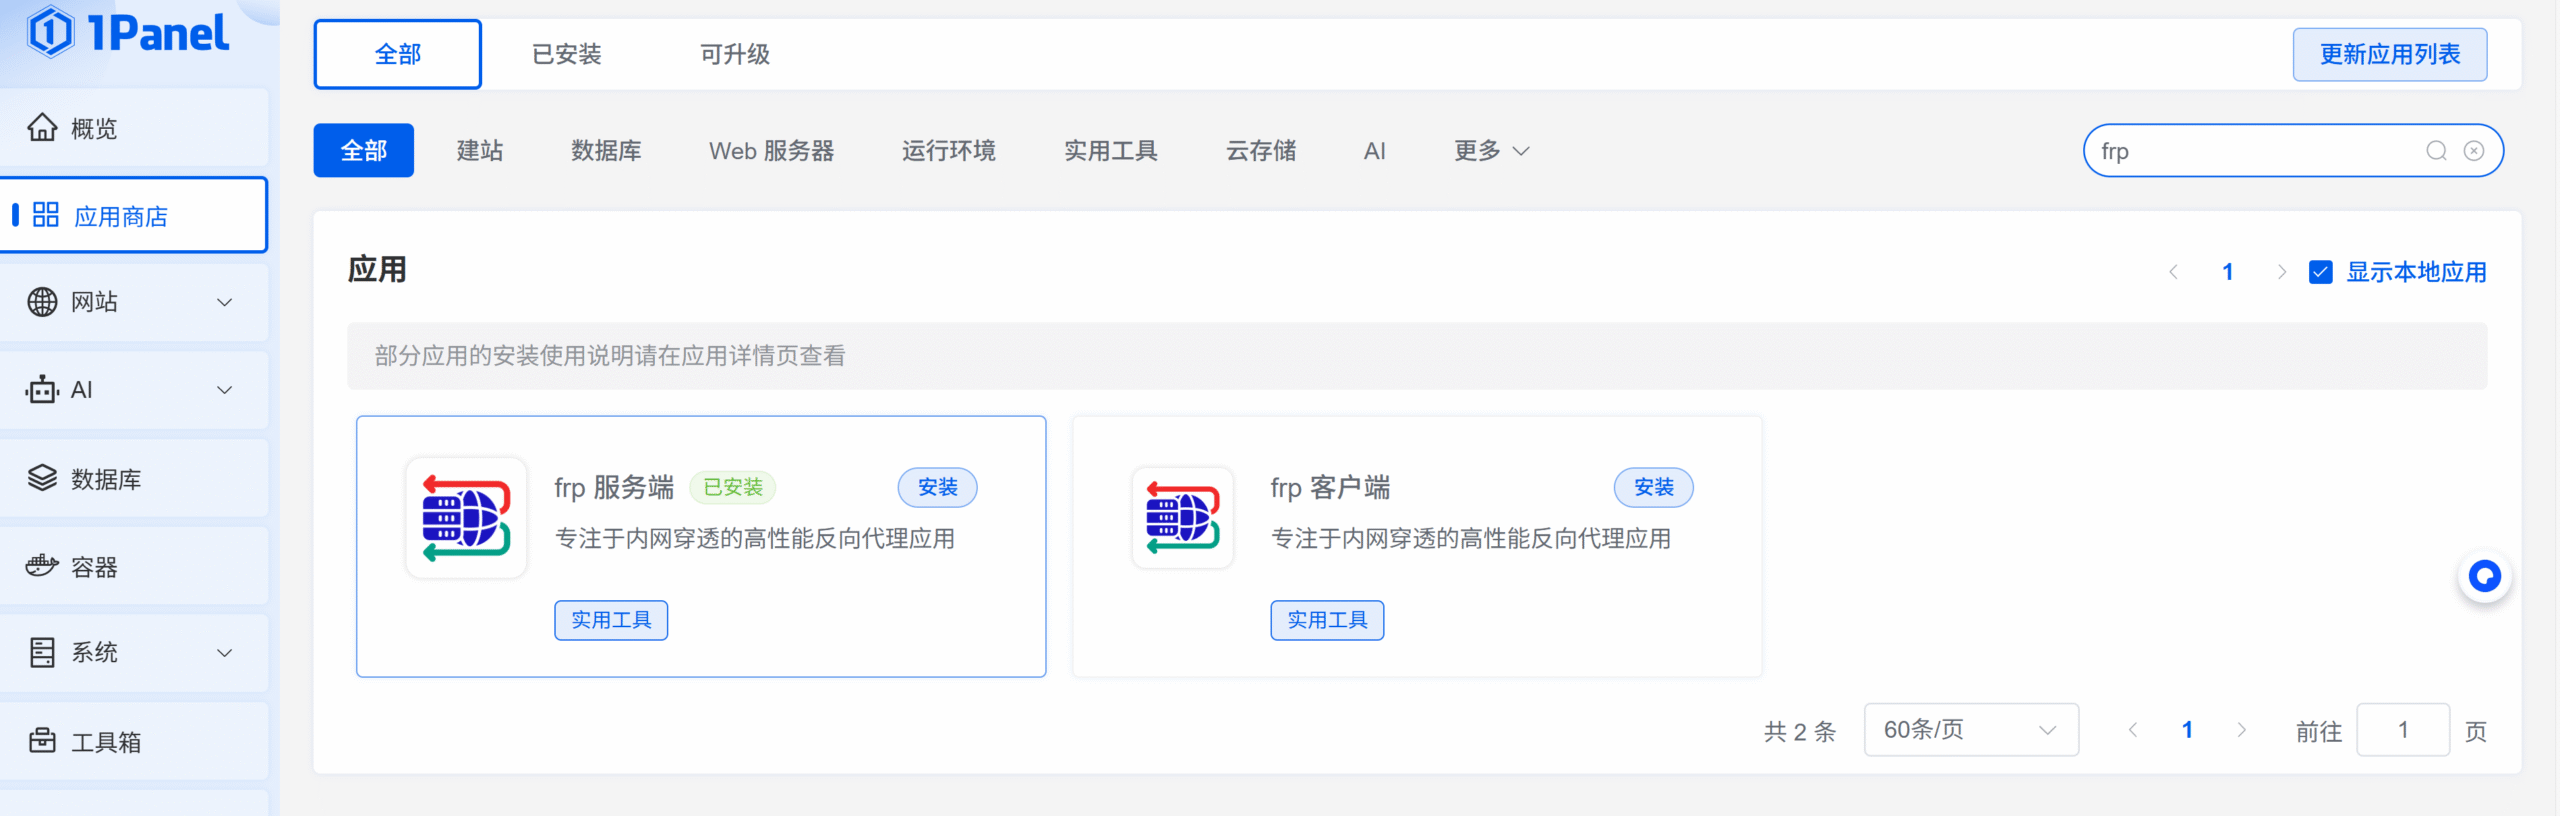
Task: Click the 应用商店 grid icon
Action: pos(46,215)
